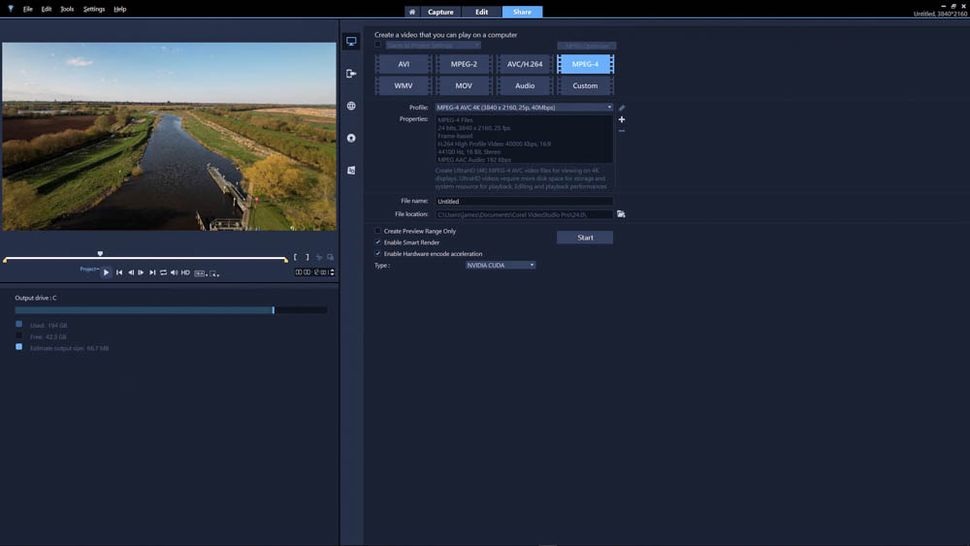This screenshot has width=970, height=546.
Task: Disable Enable Smart Render checkbox
Action: click(x=378, y=242)
